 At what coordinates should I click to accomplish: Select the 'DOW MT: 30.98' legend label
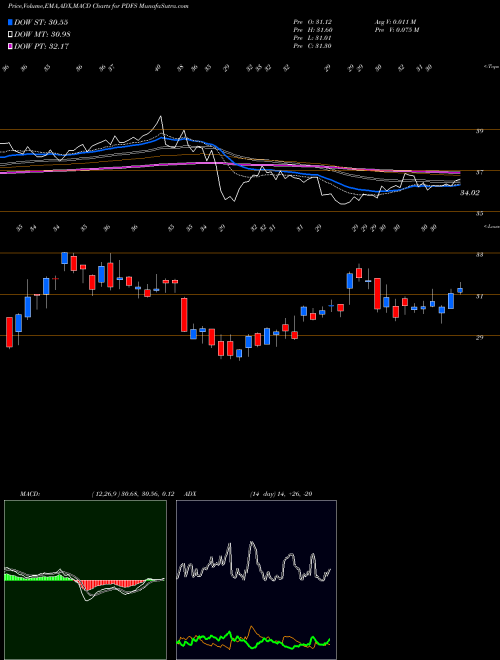[42, 35]
